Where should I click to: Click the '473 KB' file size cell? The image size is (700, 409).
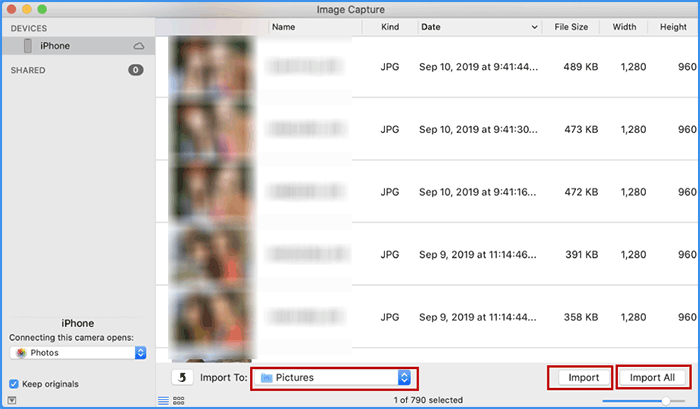click(581, 129)
